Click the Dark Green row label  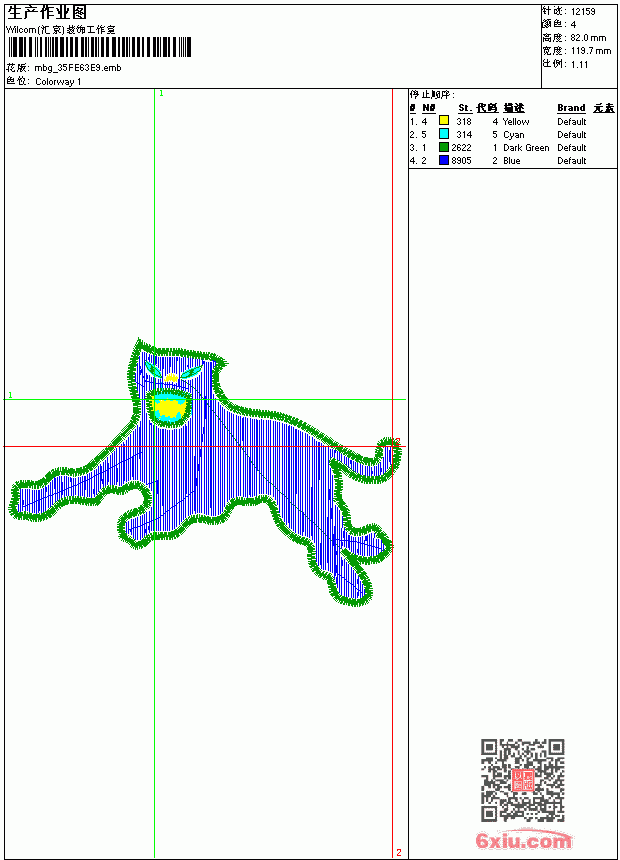[x=526, y=148]
